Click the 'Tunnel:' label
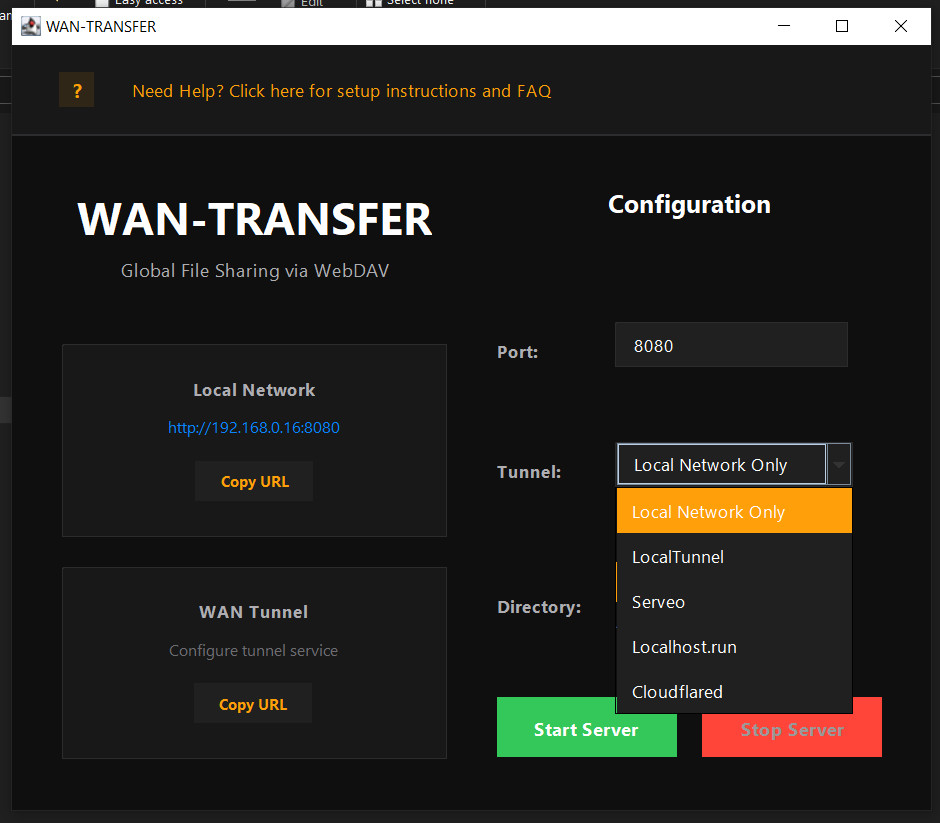Viewport: 940px width, 823px height. (529, 472)
